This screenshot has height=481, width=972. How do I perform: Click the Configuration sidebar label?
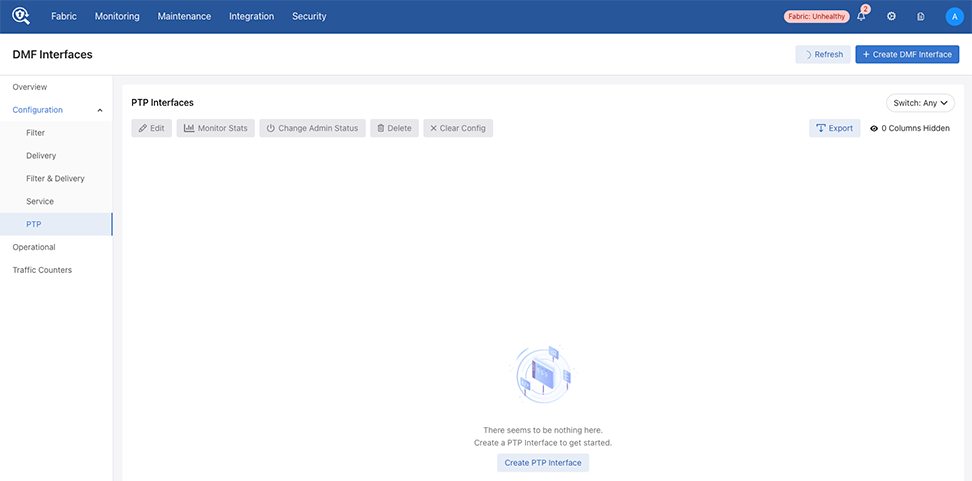(38, 110)
